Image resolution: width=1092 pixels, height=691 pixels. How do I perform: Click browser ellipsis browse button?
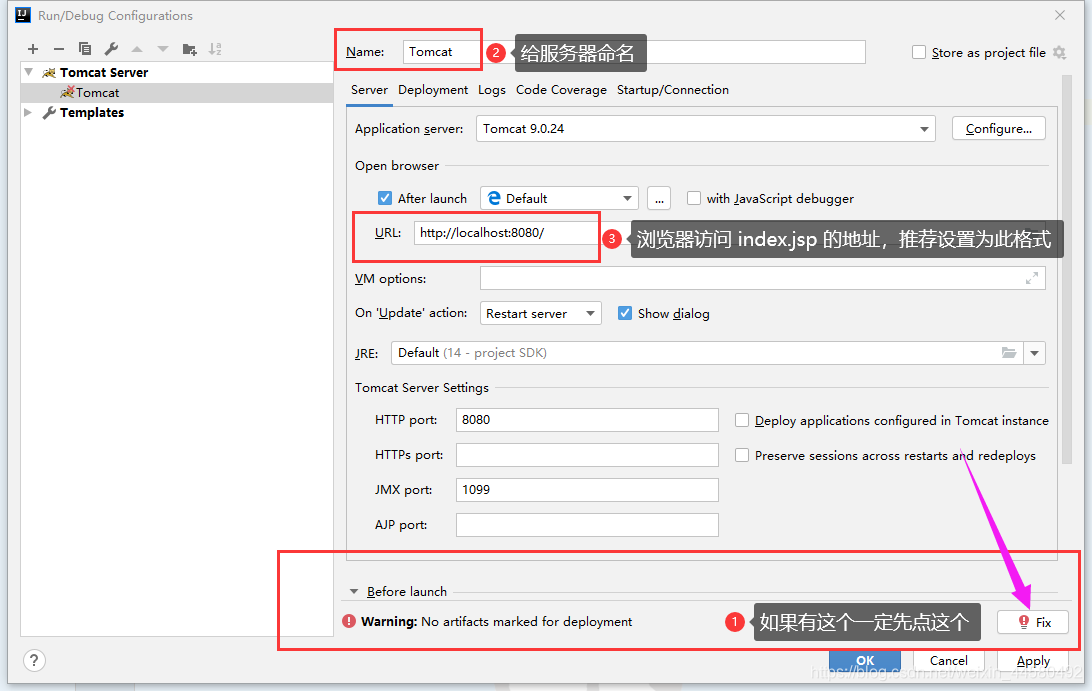659,198
